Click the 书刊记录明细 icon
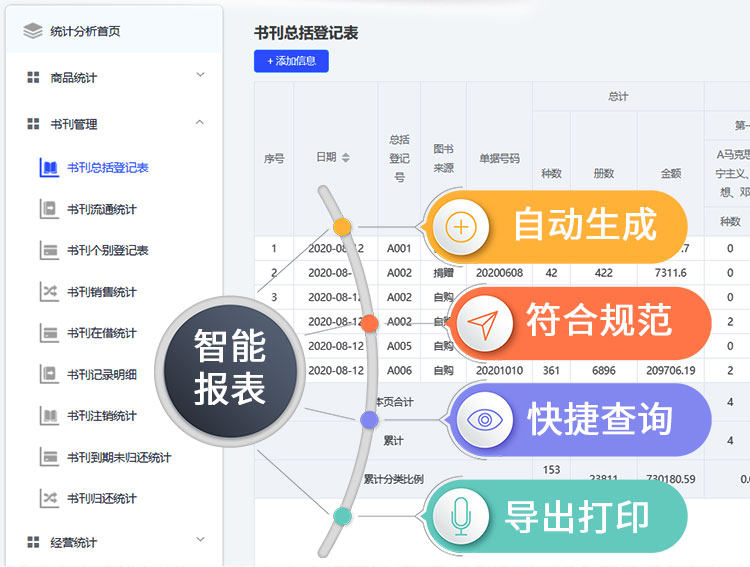Screen dimensions: 750x567 pyautogui.click(x=49, y=374)
